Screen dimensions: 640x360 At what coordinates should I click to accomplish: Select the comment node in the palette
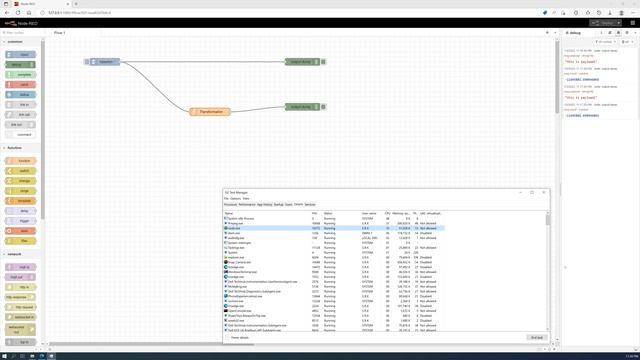click(20, 135)
